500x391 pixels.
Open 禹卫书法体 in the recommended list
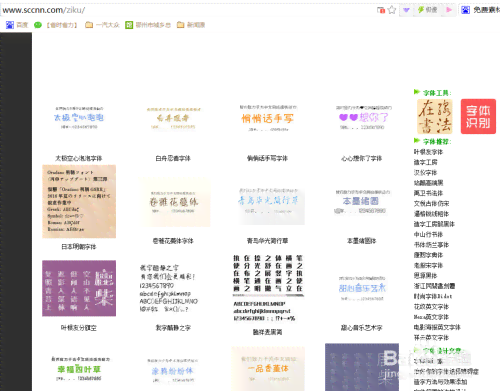pos(428,193)
